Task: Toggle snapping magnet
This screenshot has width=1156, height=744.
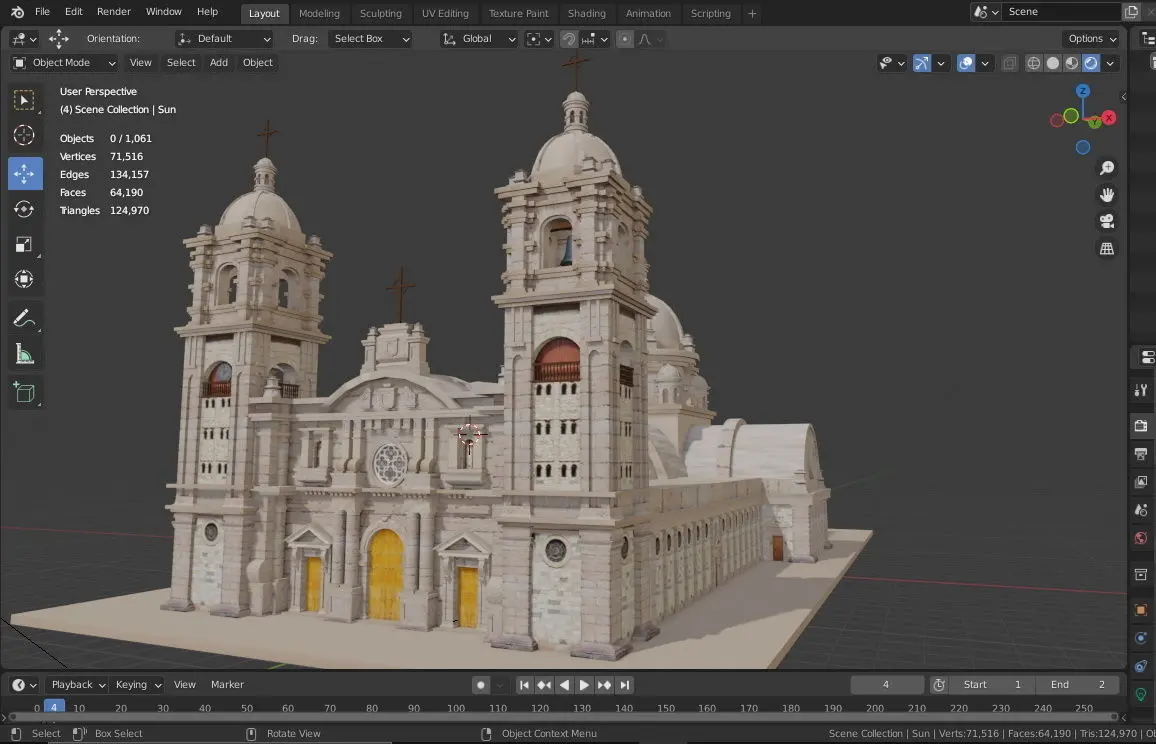Action: click(x=568, y=39)
